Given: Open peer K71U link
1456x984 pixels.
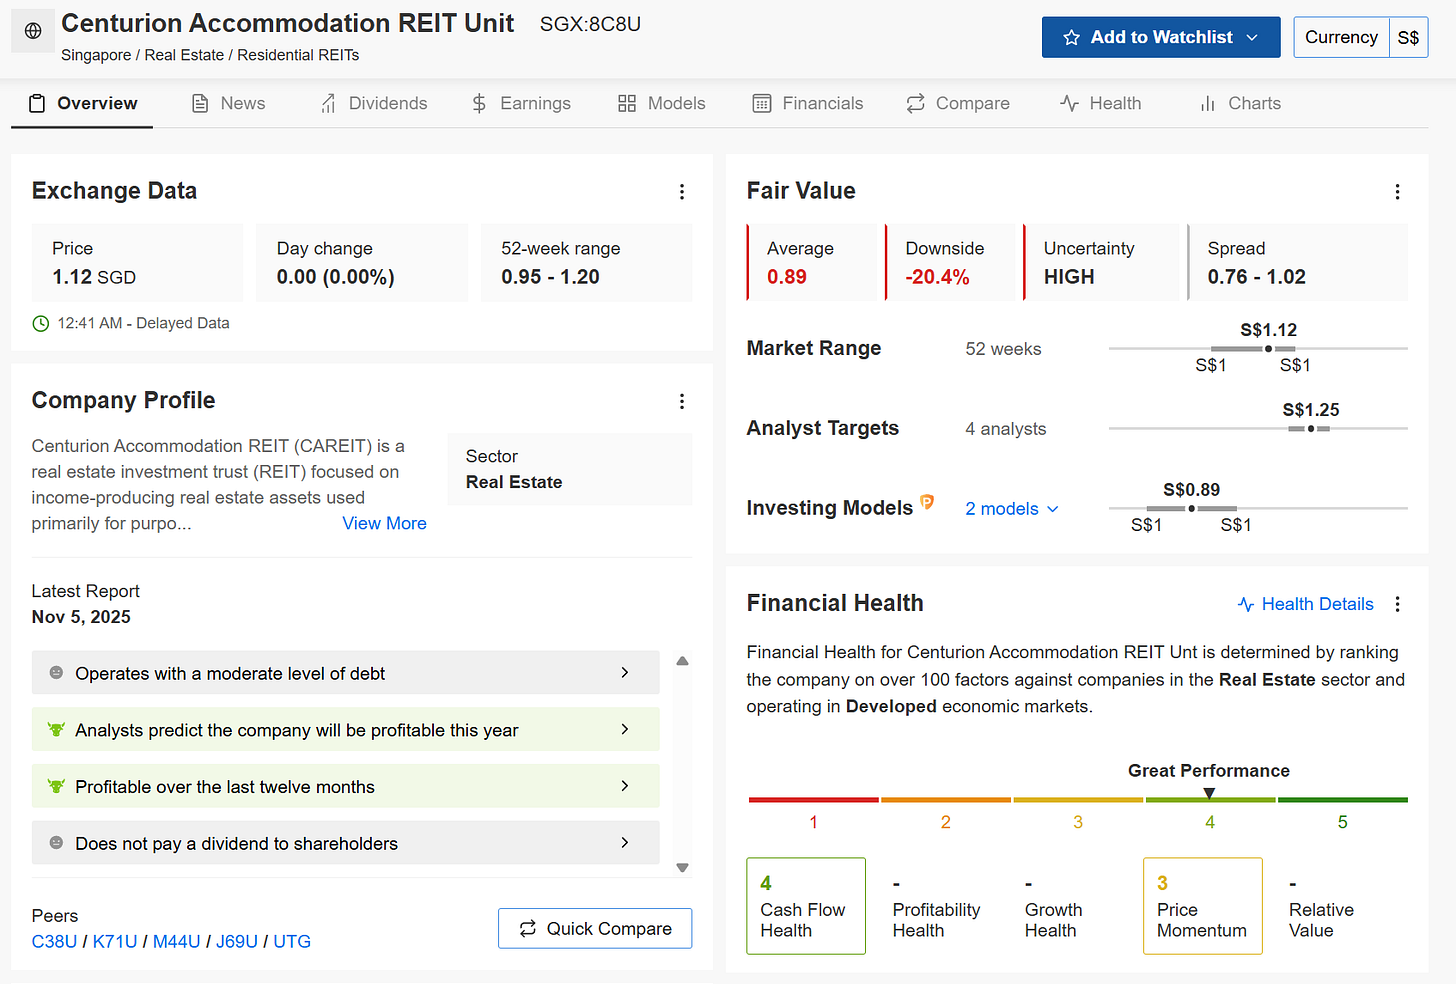Looking at the screenshot, I should pyautogui.click(x=115, y=941).
